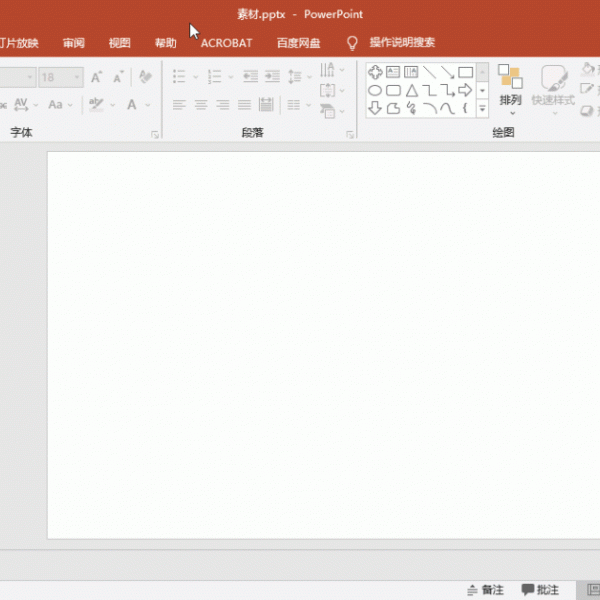Click the Increase Font Size icon
Viewport: 600px width, 600px height.
click(x=97, y=77)
